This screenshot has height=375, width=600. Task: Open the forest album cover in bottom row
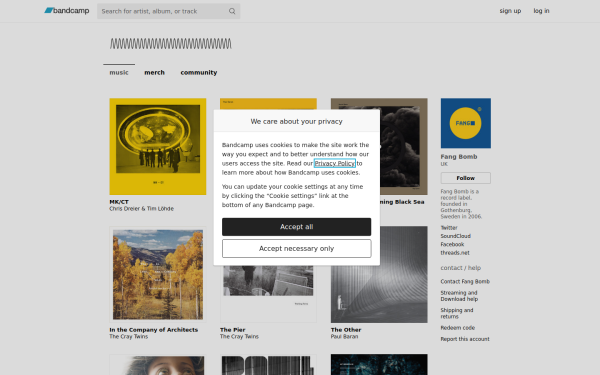(x=379, y=364)
